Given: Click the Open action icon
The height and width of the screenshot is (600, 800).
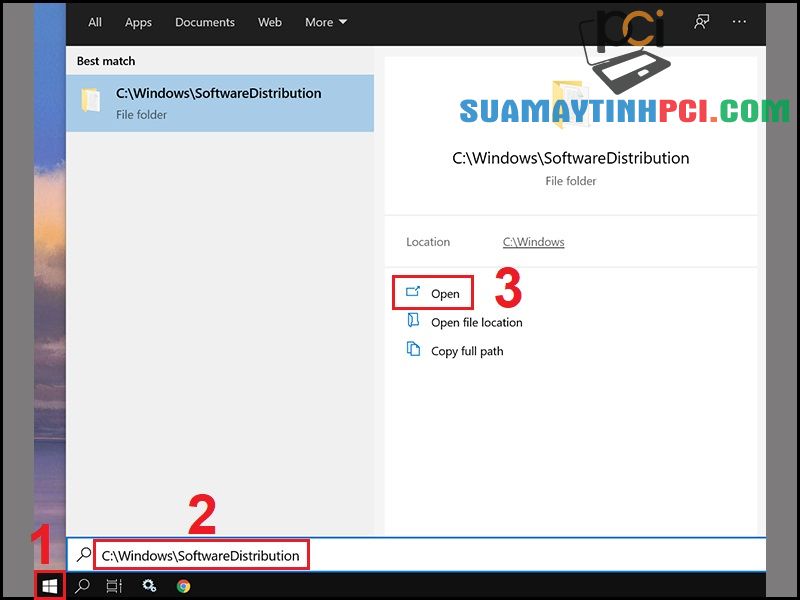Looking at the screenshot, I should (413, 292).
